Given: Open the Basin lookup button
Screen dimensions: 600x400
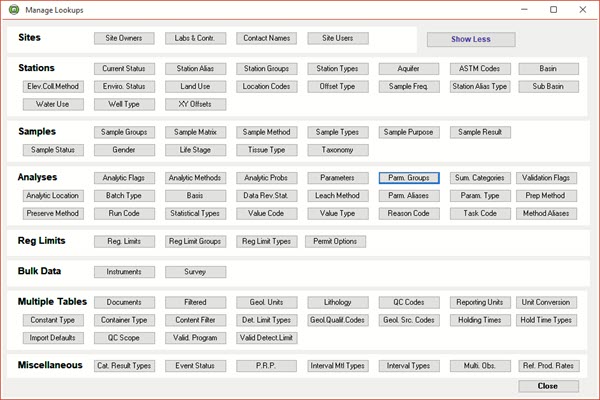Looking at the screenshot, I should [x=548, y=69].
